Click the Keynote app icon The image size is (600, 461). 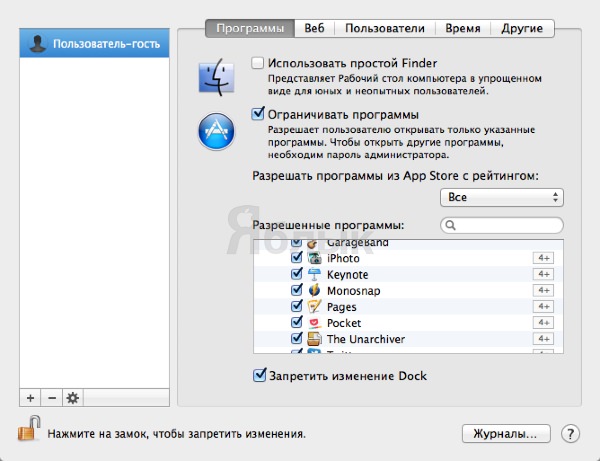315,274
